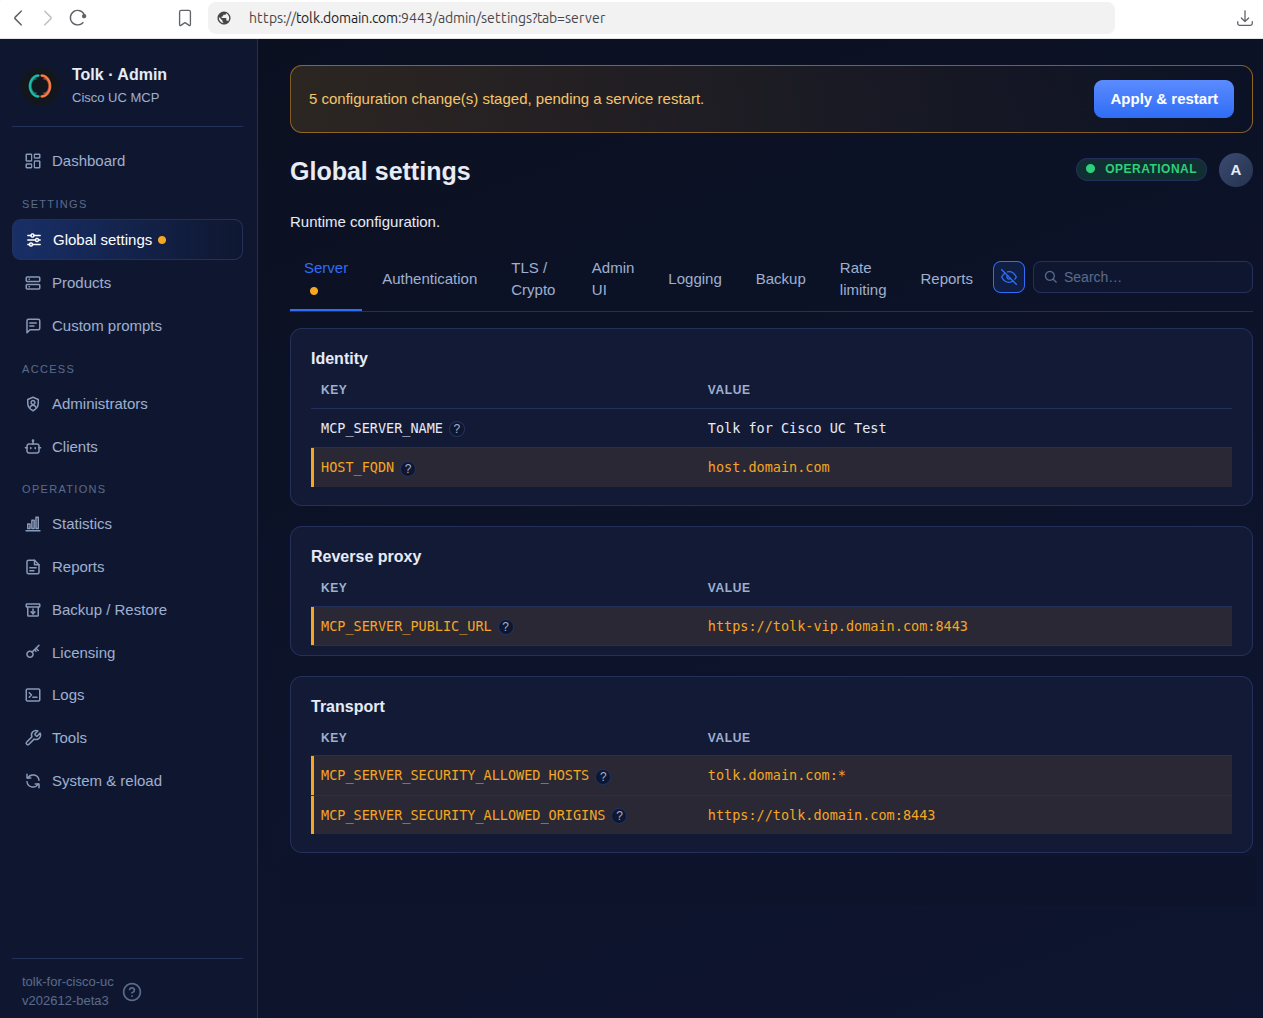Switch to the Logging tab
The image size is (1263, 1018).
(x=695, y=279)
